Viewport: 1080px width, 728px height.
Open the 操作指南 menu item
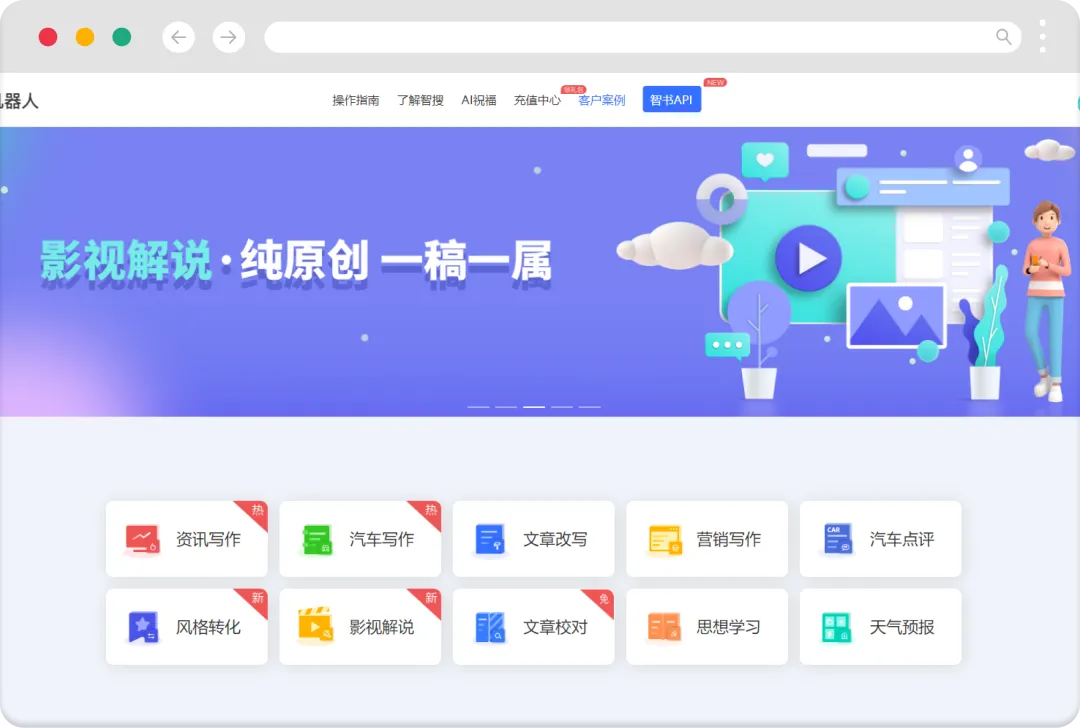(x=356, y=100)
